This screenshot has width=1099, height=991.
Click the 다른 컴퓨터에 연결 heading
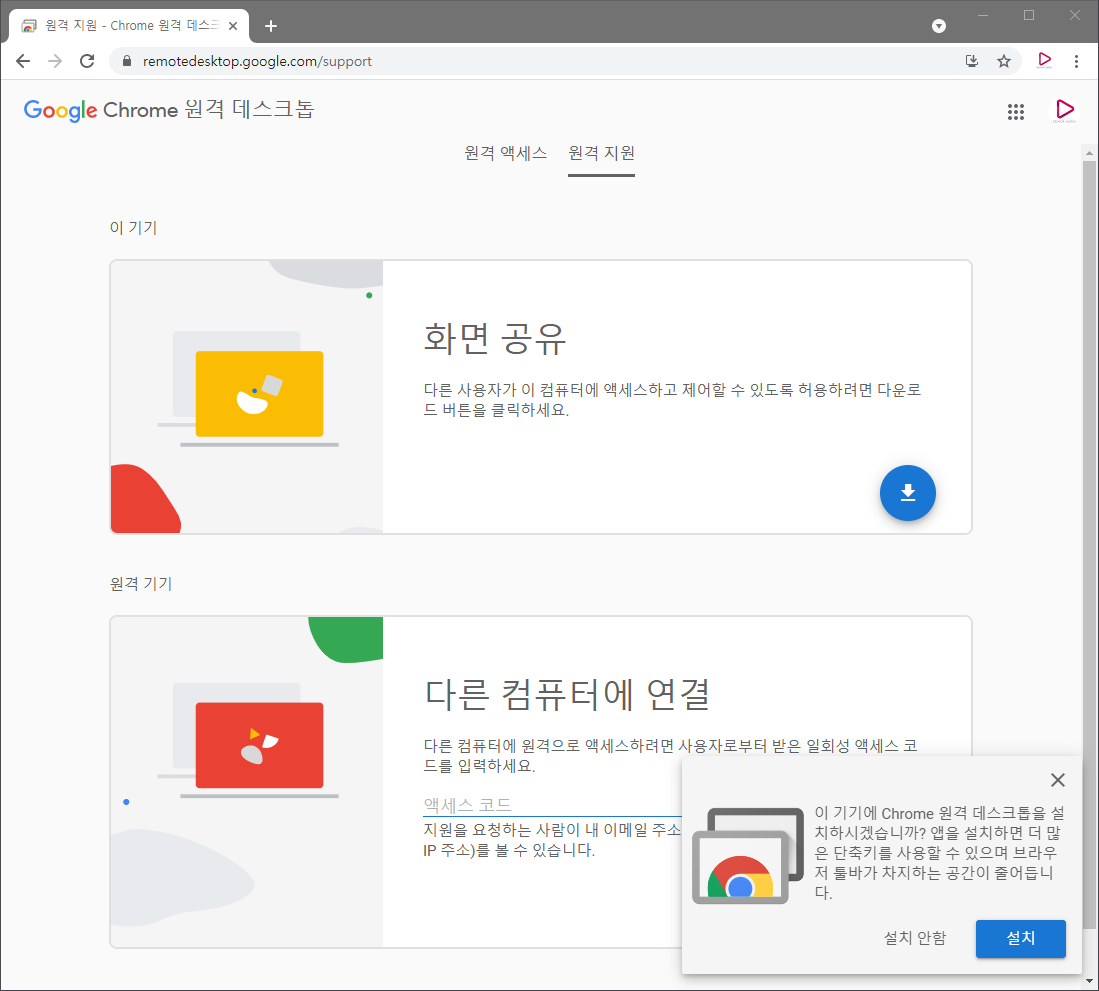568,694
